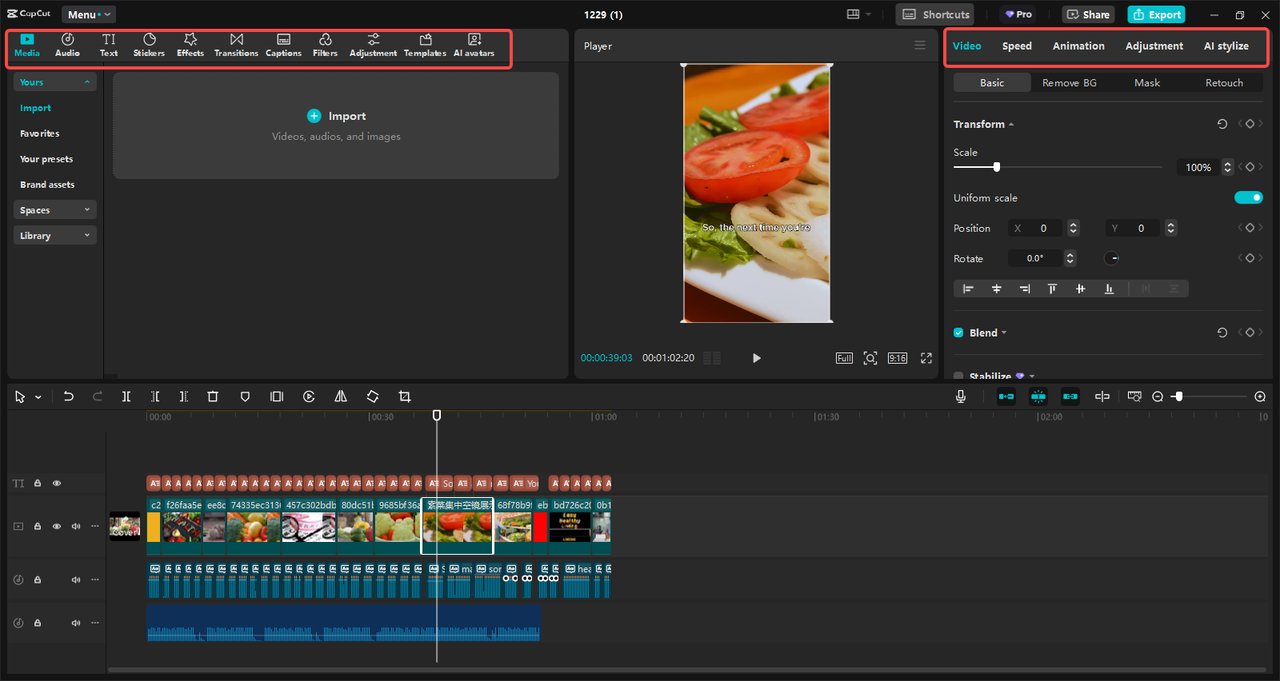
Task: Switch to the Speed tab
Action: (x=1017, y=46)
